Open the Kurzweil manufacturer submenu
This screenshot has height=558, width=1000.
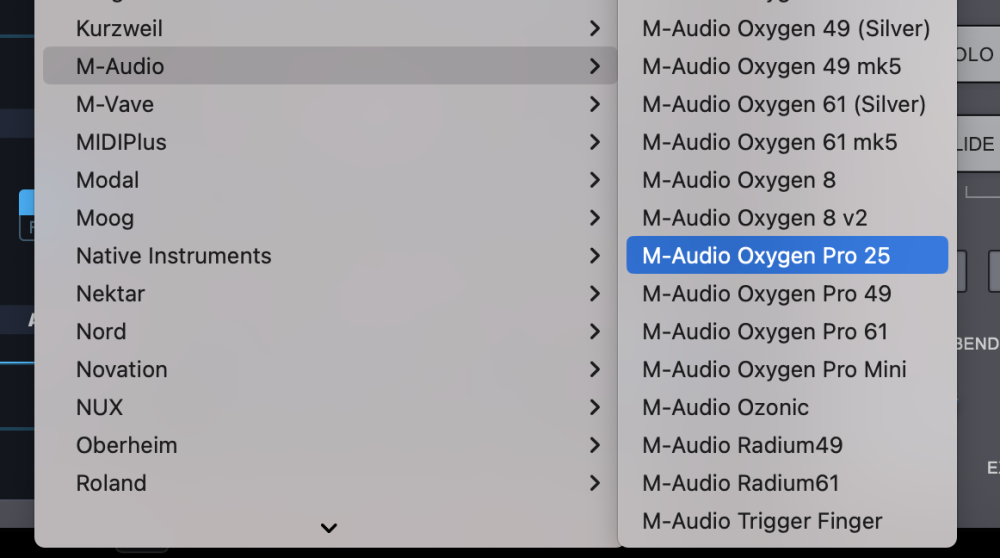point(119,28)
